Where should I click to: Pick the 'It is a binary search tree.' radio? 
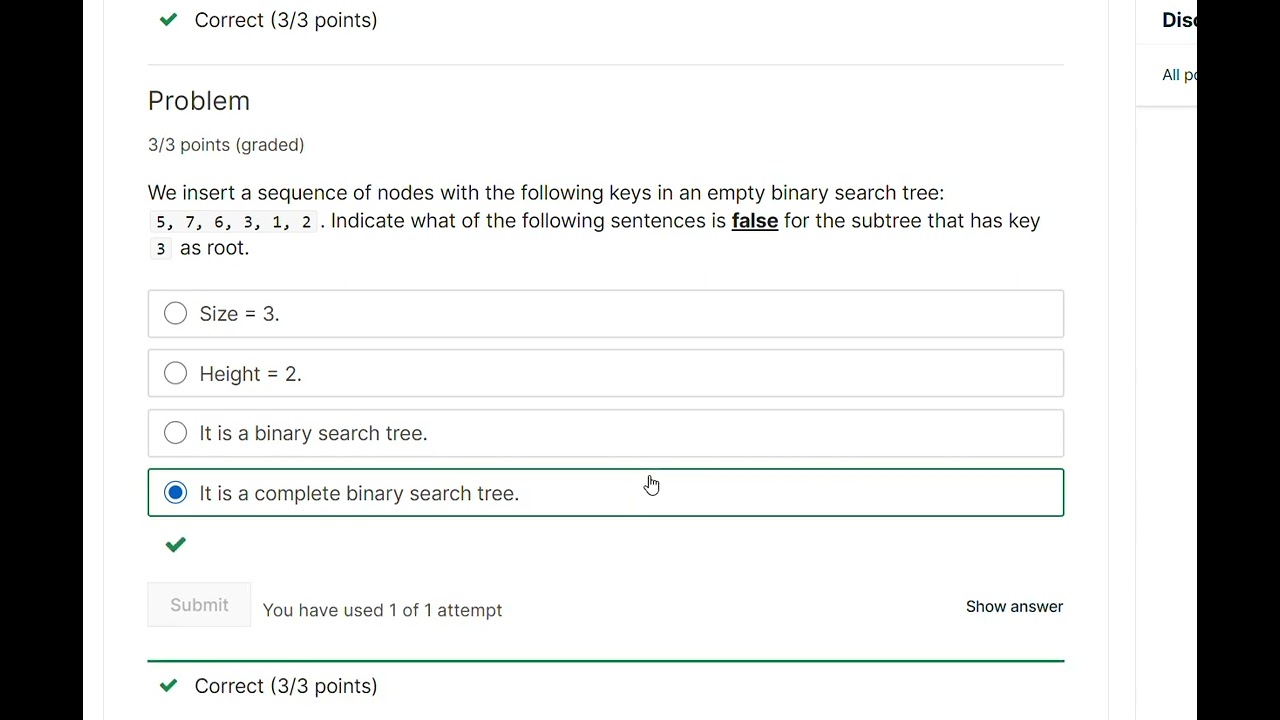click(176, 433)
